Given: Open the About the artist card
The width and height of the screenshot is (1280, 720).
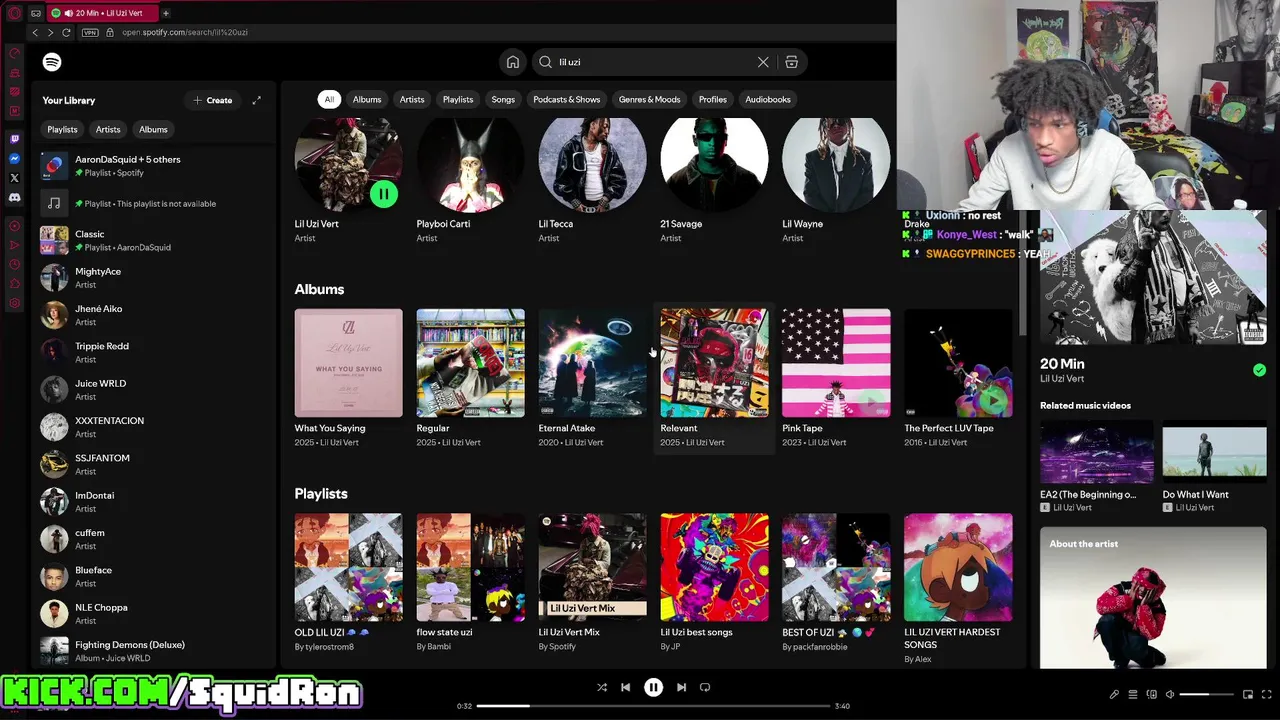Looking at the screenshot, I should click(1153, 597).
